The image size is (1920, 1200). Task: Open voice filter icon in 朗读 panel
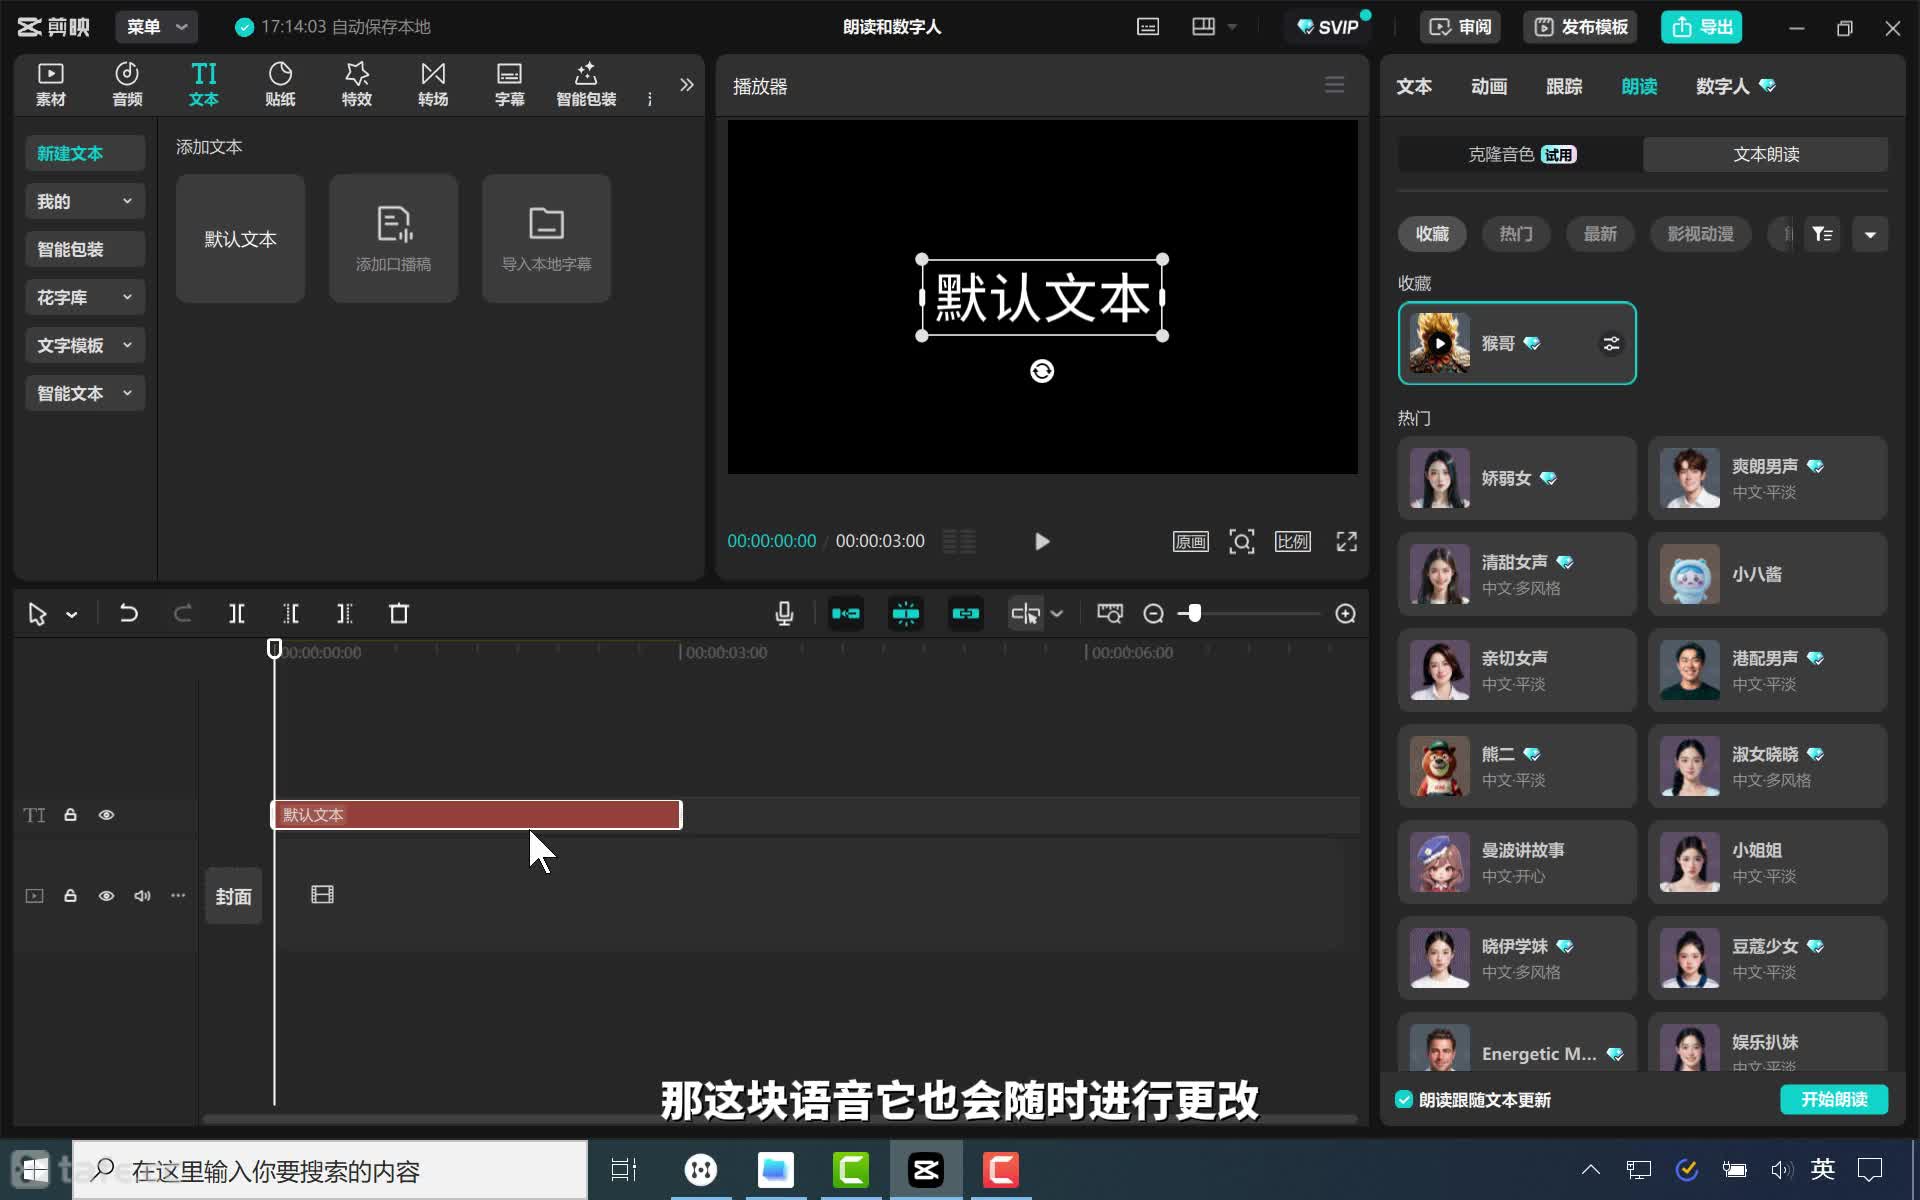(x=1822, y=234)
